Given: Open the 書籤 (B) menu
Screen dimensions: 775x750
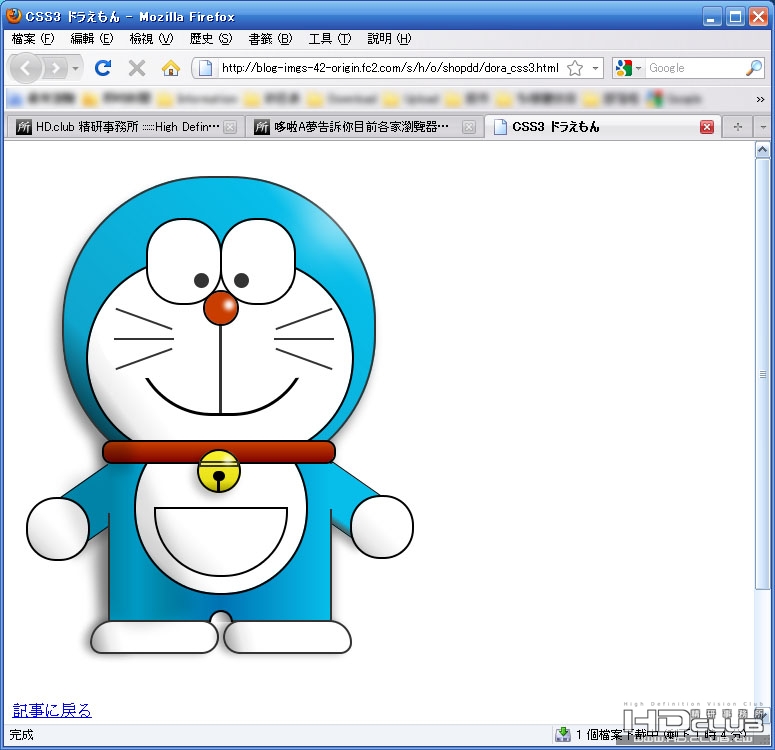Looking at the screenshot, I should pyautogui.click(x=270, y=39).
